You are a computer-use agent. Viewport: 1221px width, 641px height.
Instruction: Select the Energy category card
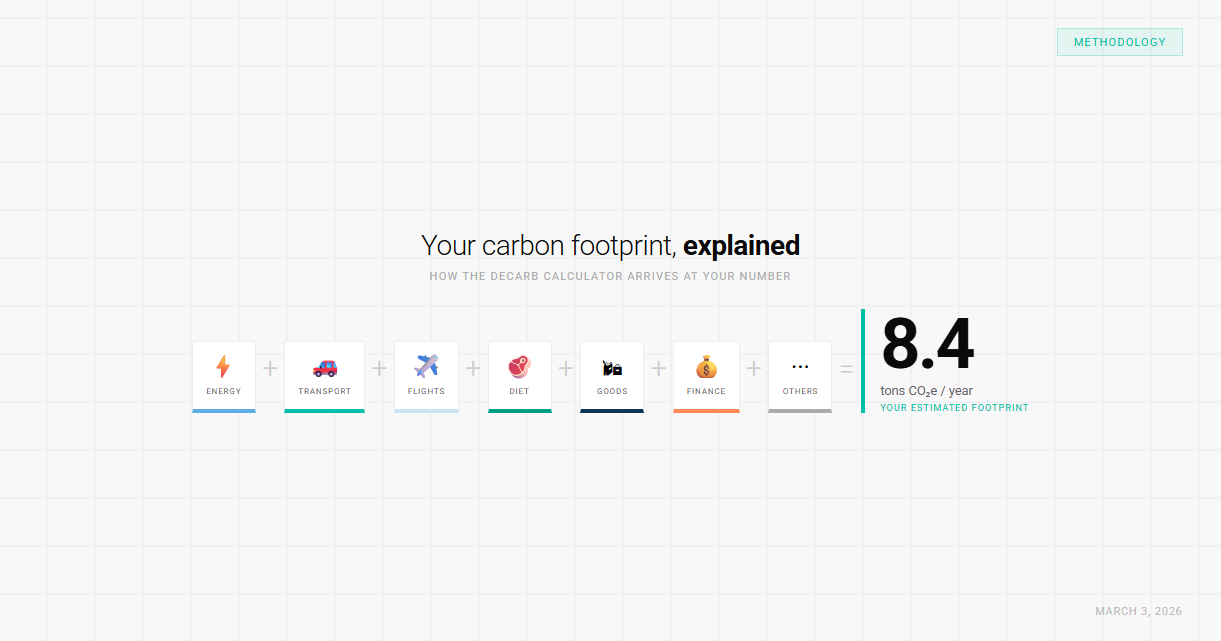pyautogui.click(x=223, y=376)
